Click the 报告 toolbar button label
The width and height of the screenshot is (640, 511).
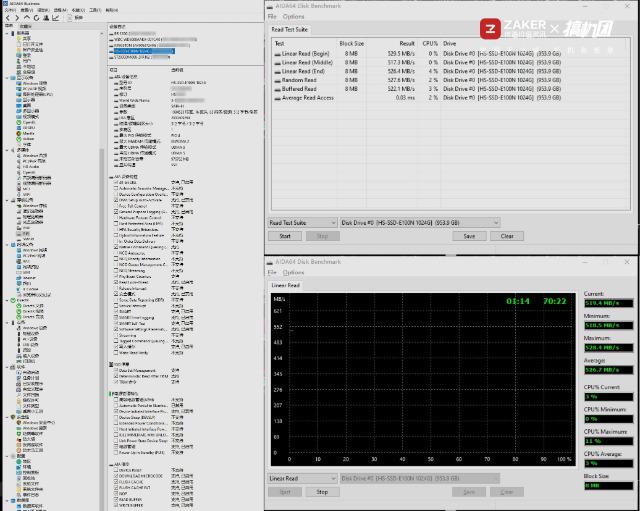79,18
